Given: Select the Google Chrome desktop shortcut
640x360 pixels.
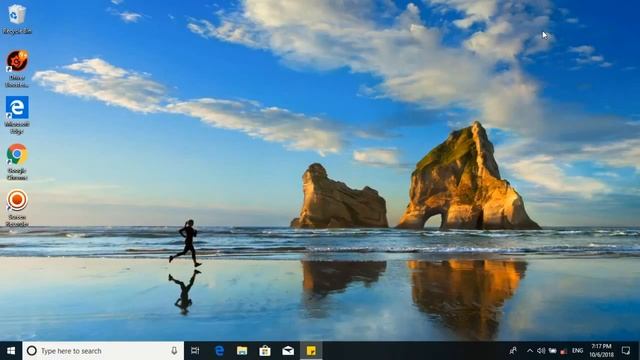Looking at the screenshot, I should tap(17, 162).
